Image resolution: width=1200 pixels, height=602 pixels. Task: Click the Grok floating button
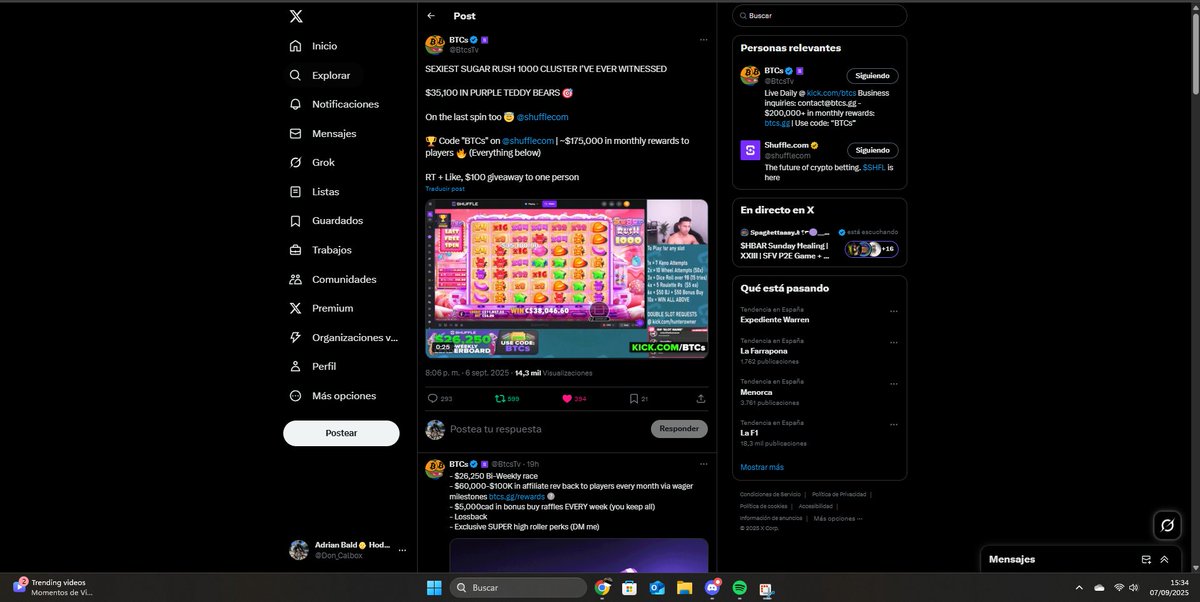click(1166, 525)
